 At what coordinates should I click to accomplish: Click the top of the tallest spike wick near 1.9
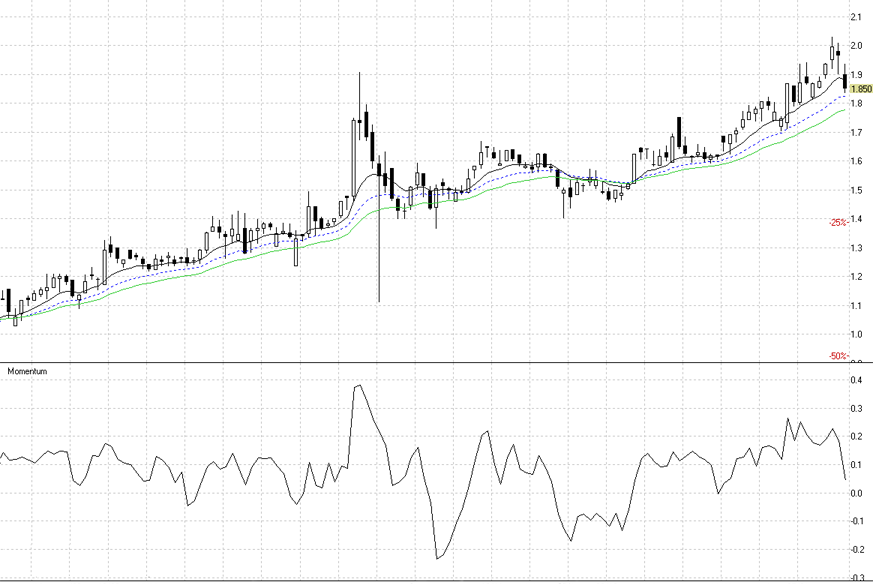tap(360, 73)
